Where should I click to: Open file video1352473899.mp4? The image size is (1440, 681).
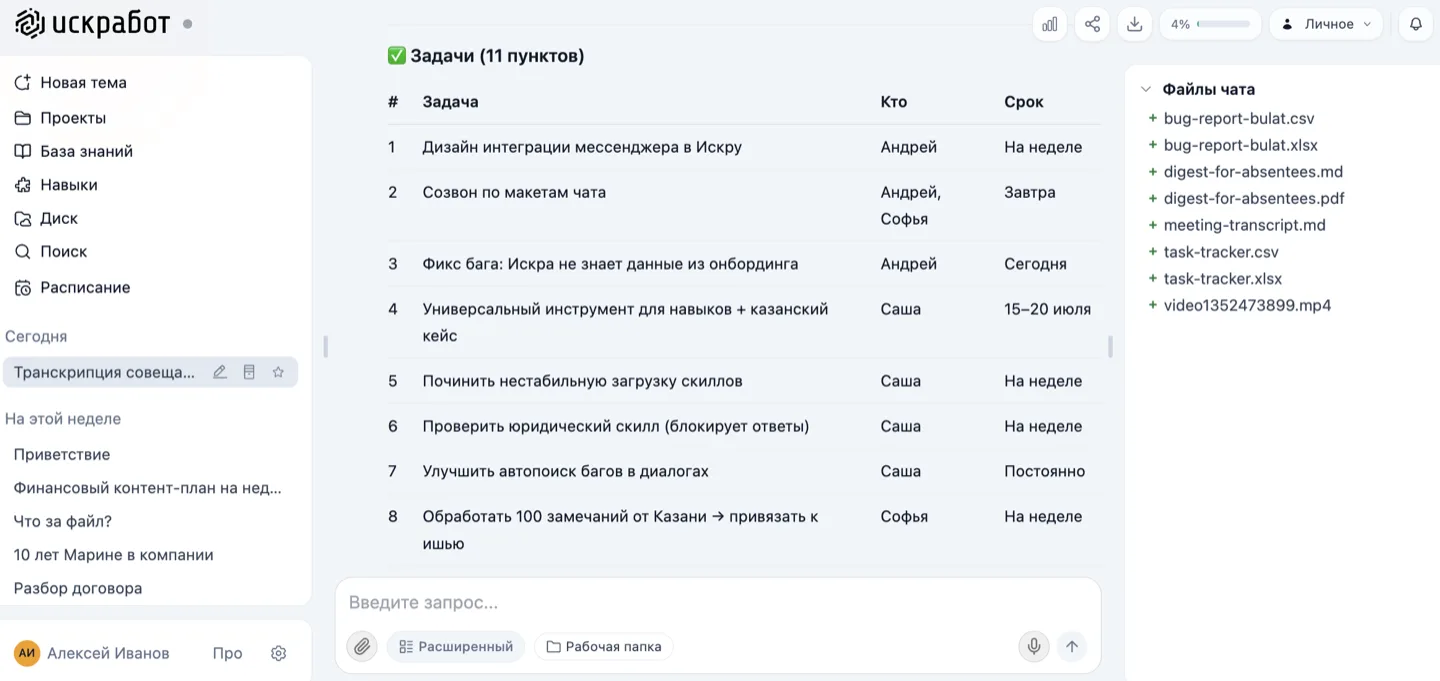click(x=1247, y=305)
